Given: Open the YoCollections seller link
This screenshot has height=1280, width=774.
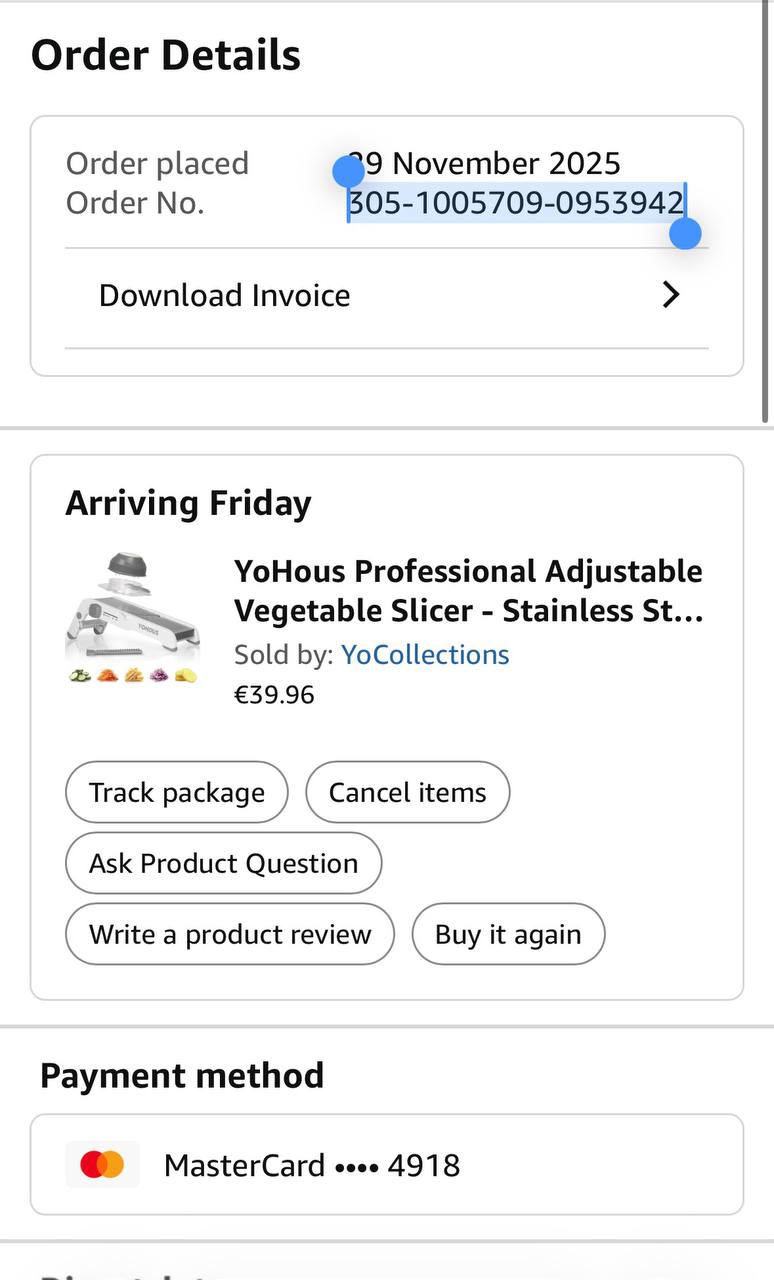Looking at the screenshot, I should click(x=425, y=655).
